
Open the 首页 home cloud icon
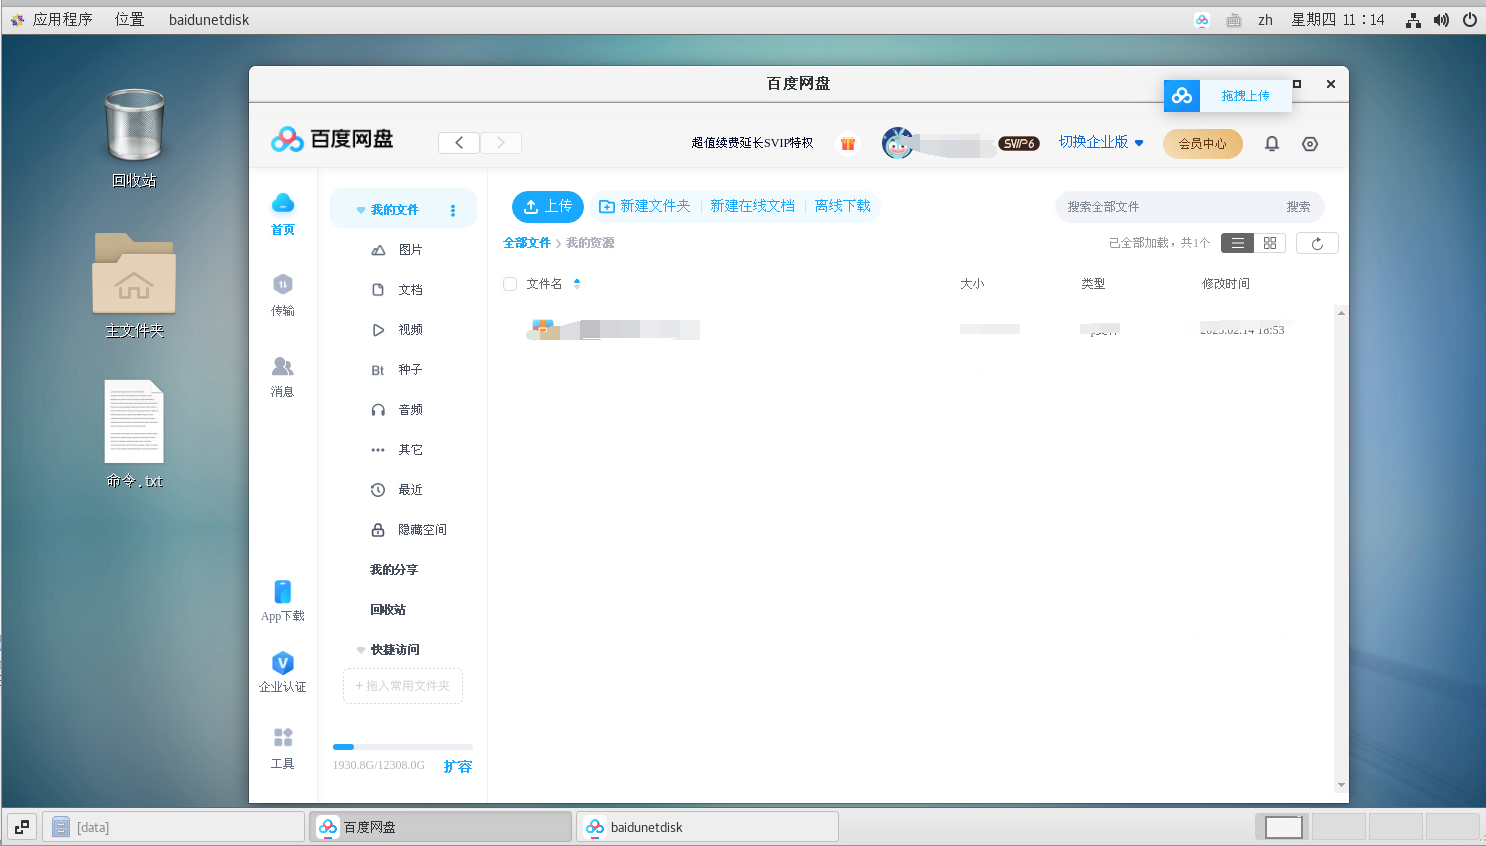(283, 203)
